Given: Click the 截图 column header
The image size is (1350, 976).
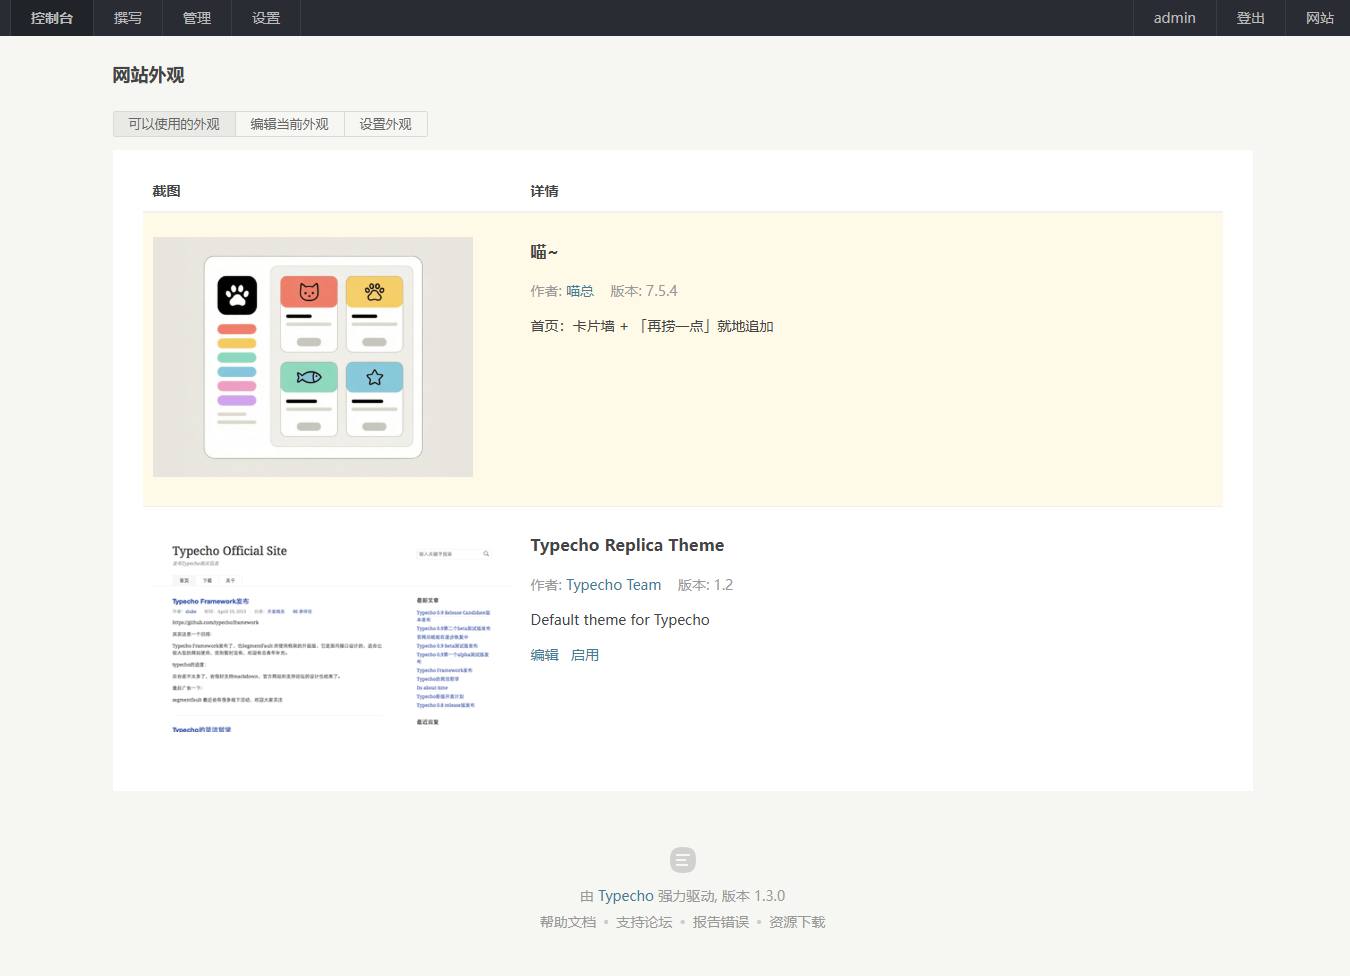Looking at the screenshot, I should pos(166,191).
